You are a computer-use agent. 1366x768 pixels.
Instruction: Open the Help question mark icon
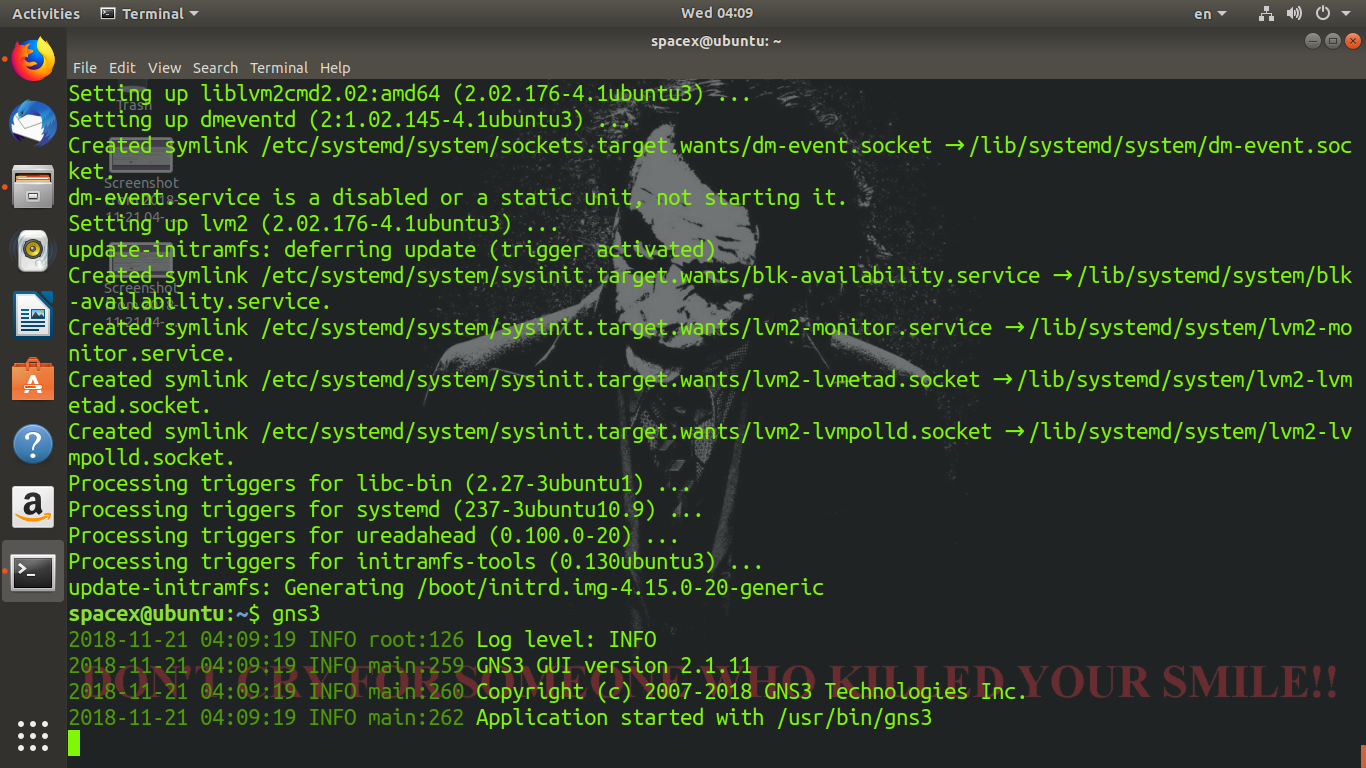coord(33,444)
